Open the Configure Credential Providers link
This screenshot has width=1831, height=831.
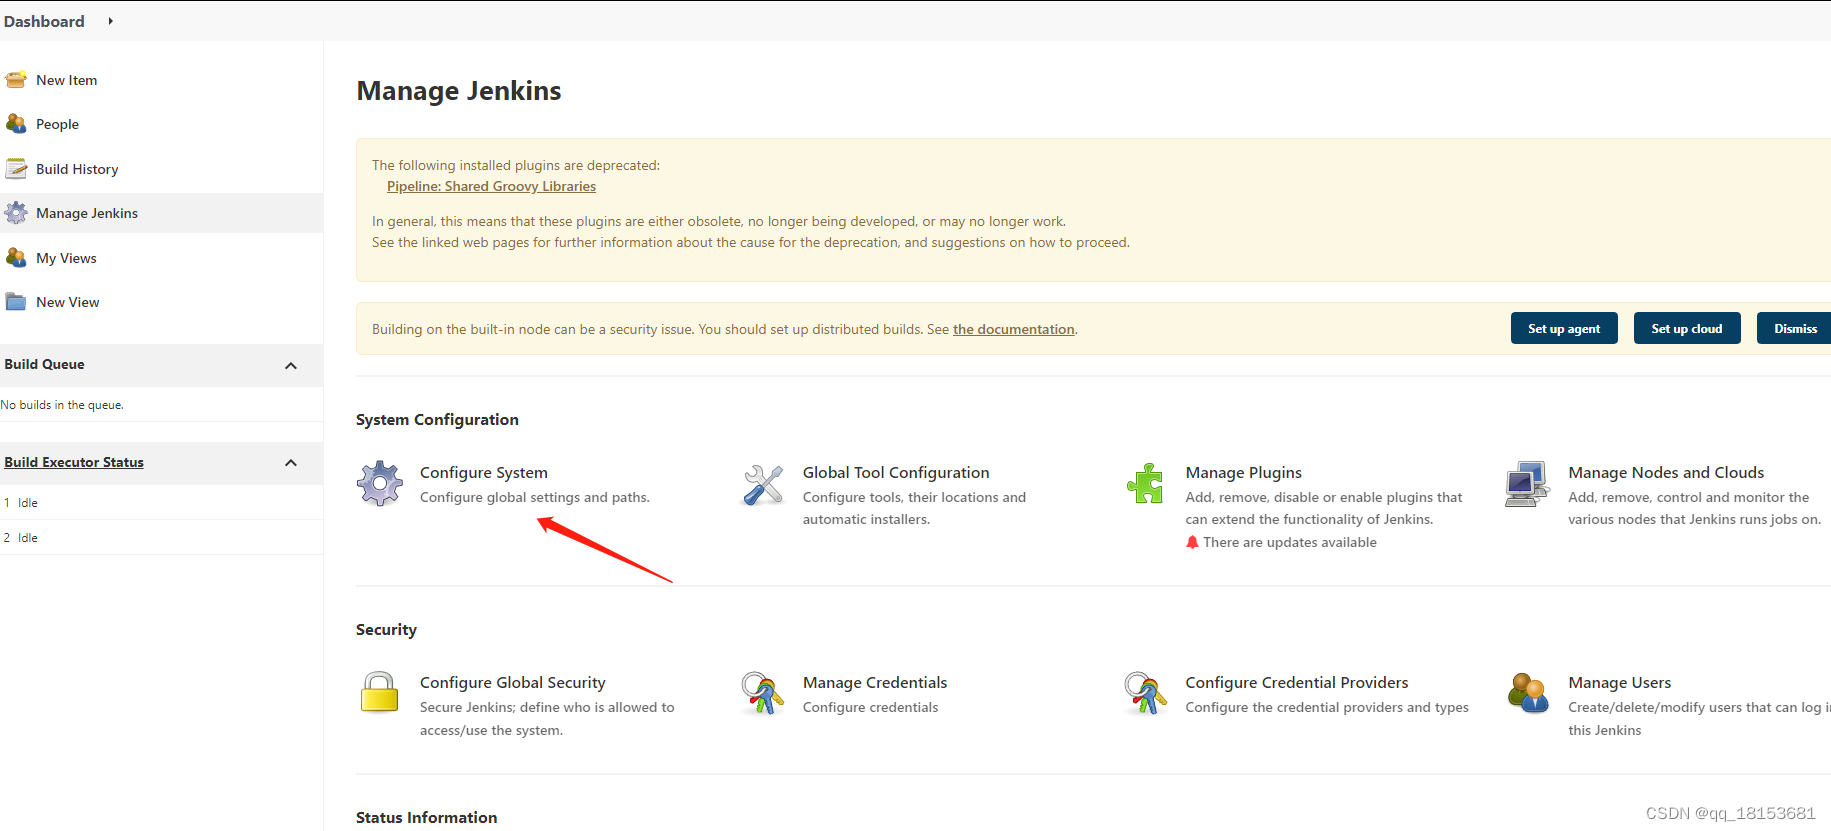(x=1297, y=682)
